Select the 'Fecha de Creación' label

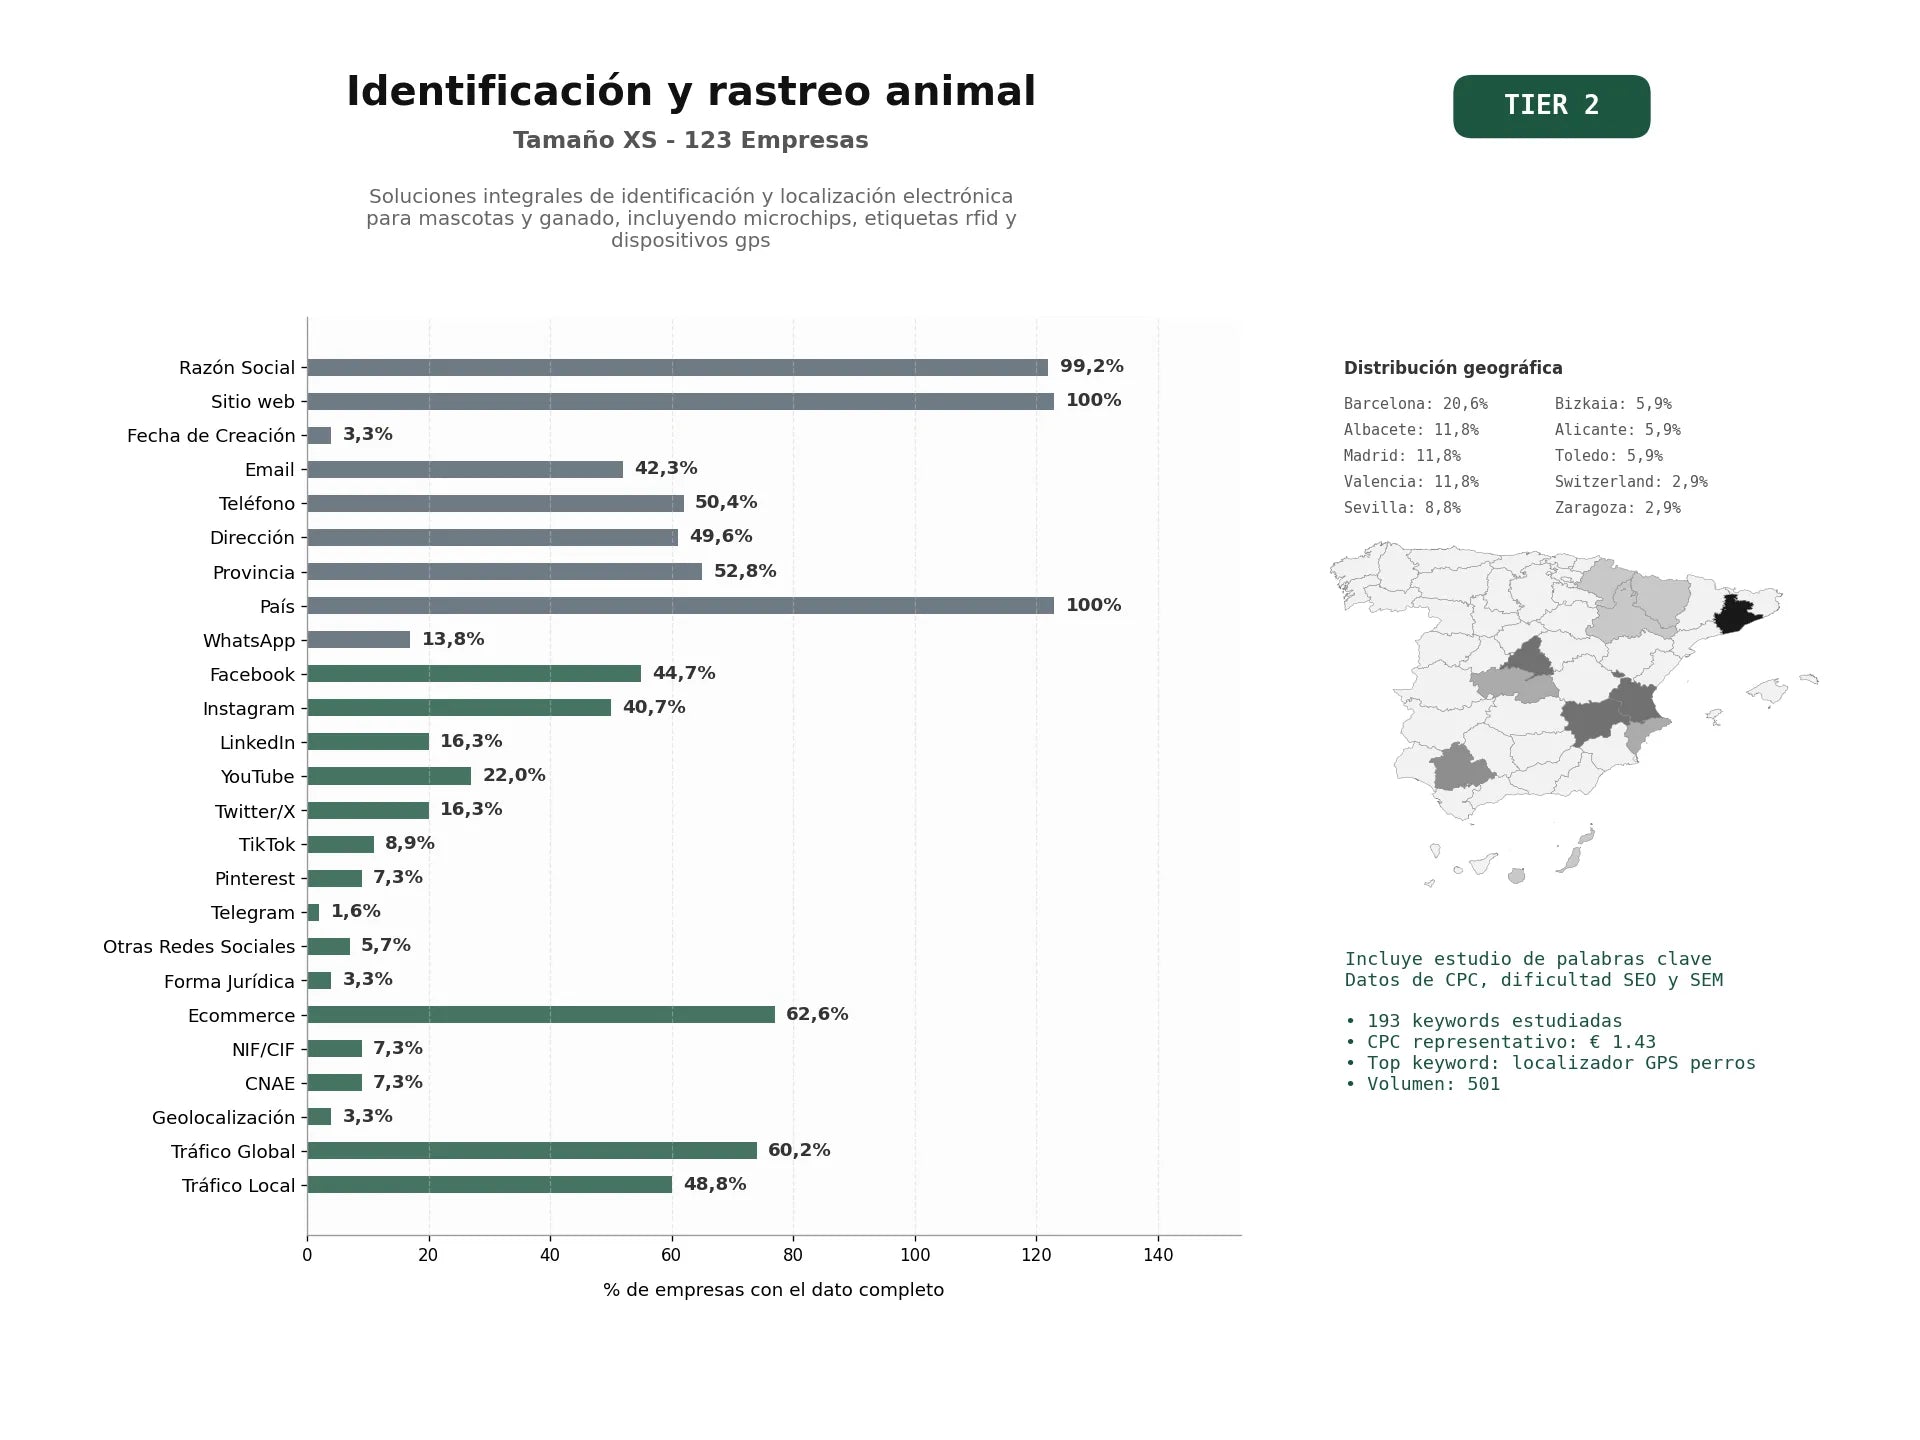(x=211, y=436)
